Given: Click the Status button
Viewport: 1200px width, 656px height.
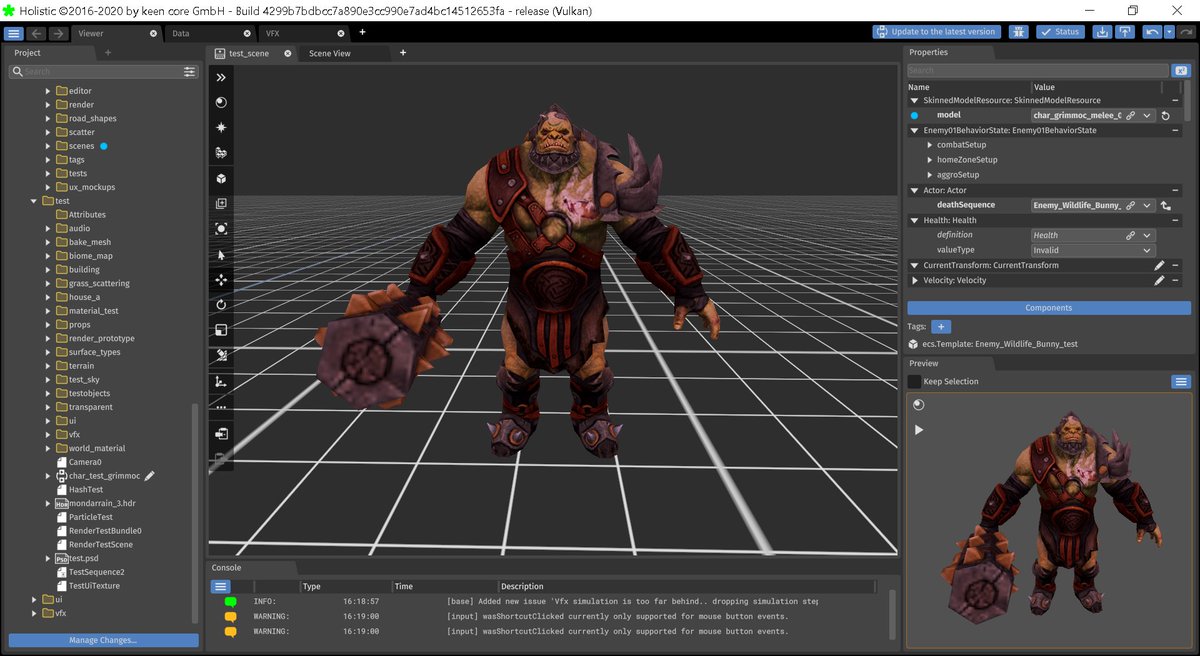Looking at the screenshot, I should coord(1060,32).
